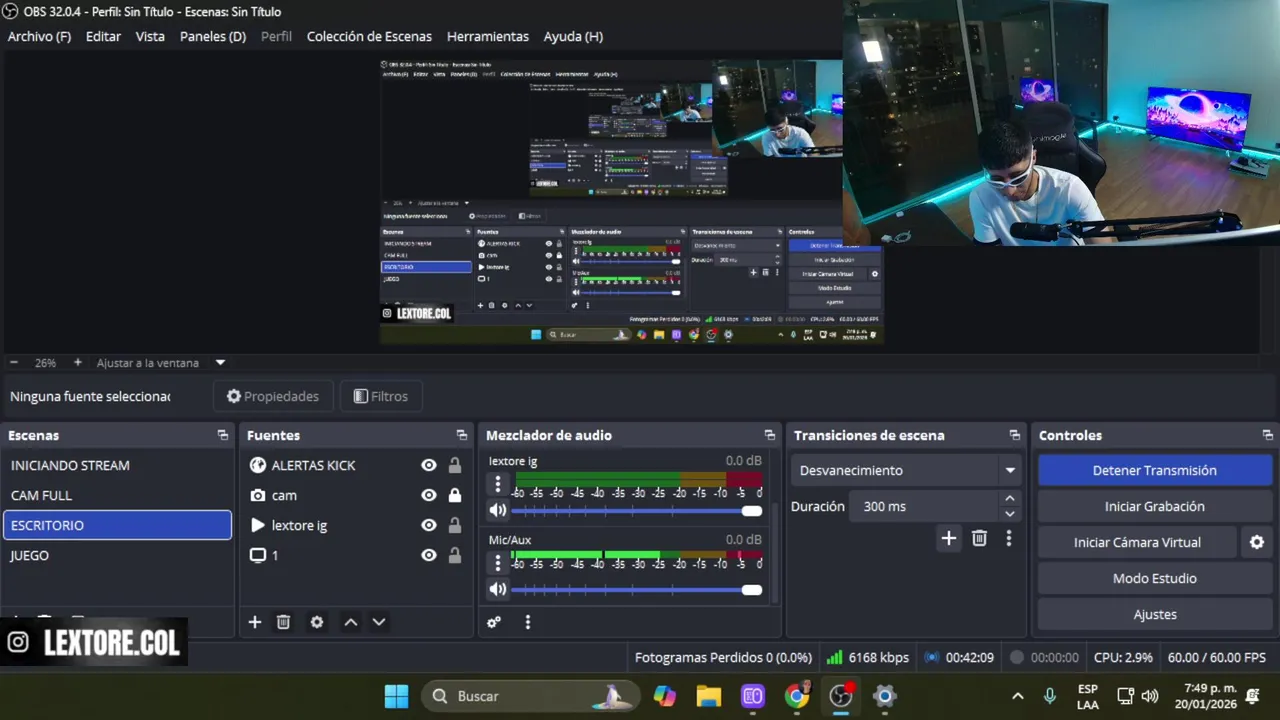Open Ajustes settings button
The image size is (1280, 720).
1154,614
